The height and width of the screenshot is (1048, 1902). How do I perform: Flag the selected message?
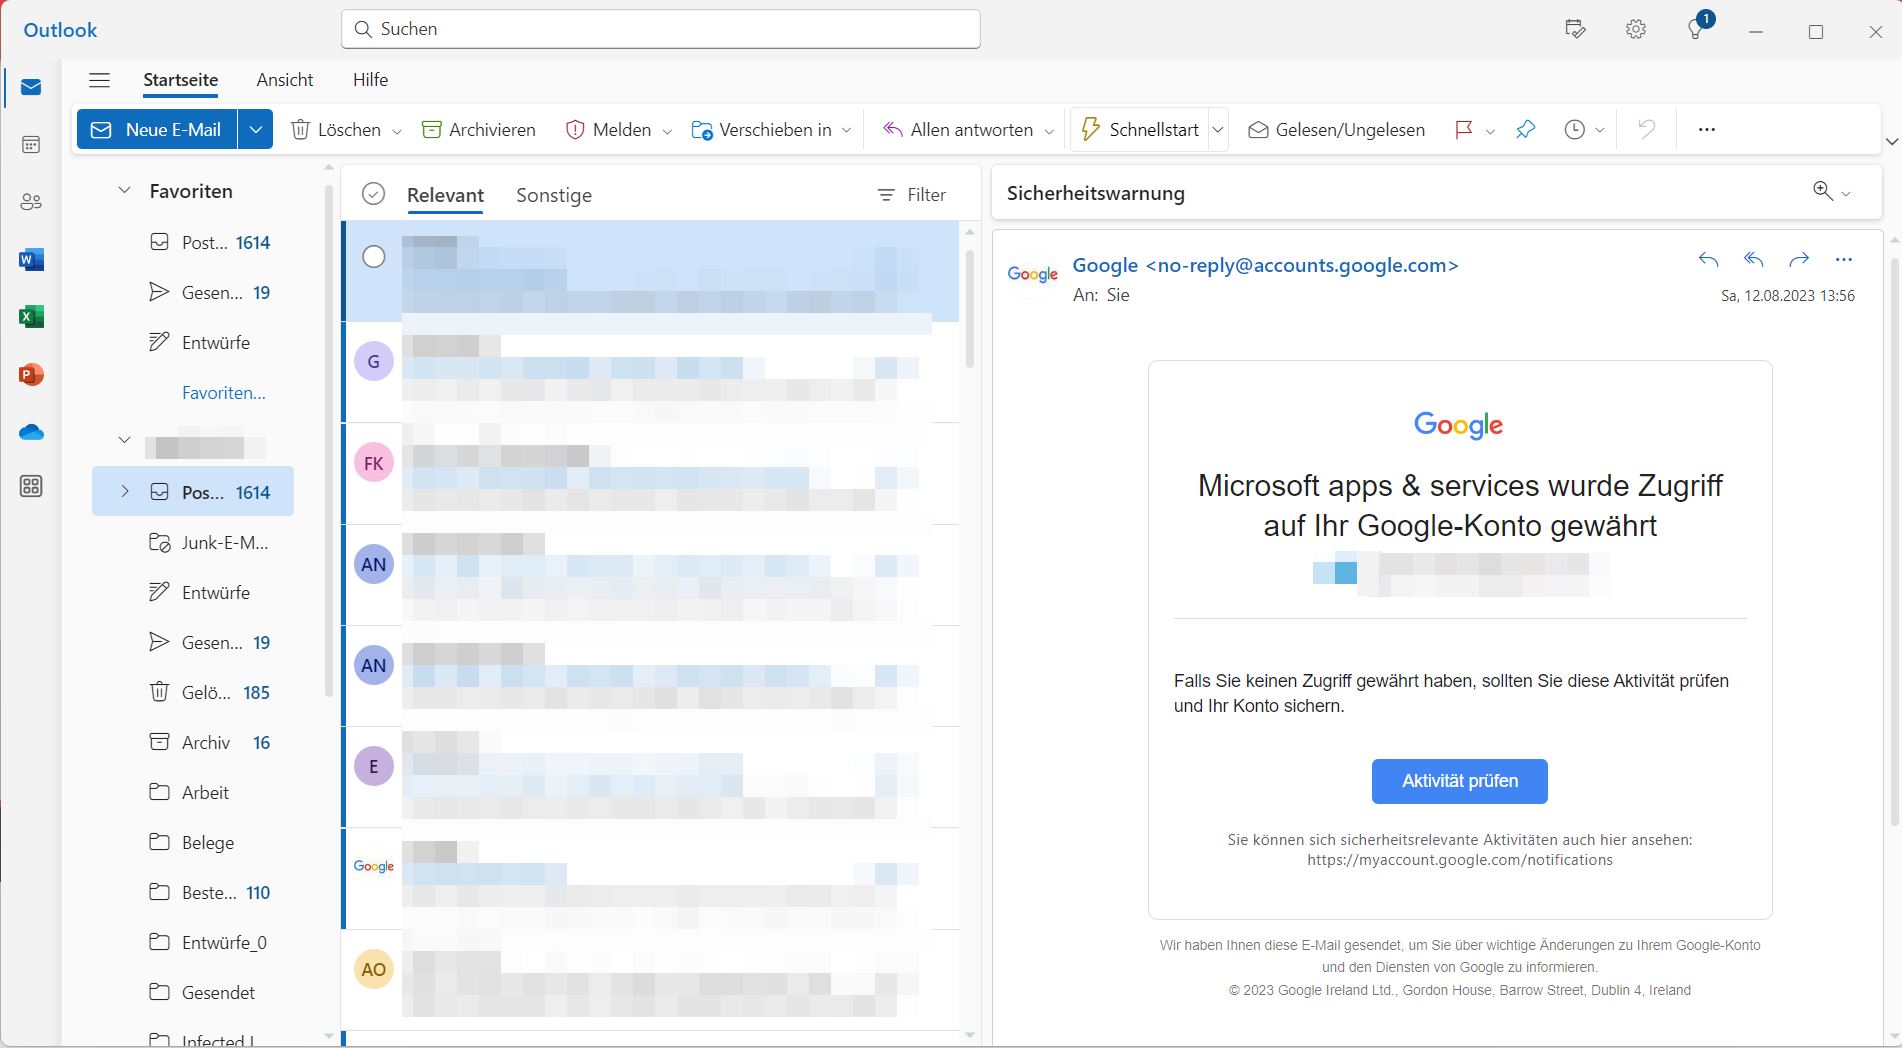[x=1464, y=130]
